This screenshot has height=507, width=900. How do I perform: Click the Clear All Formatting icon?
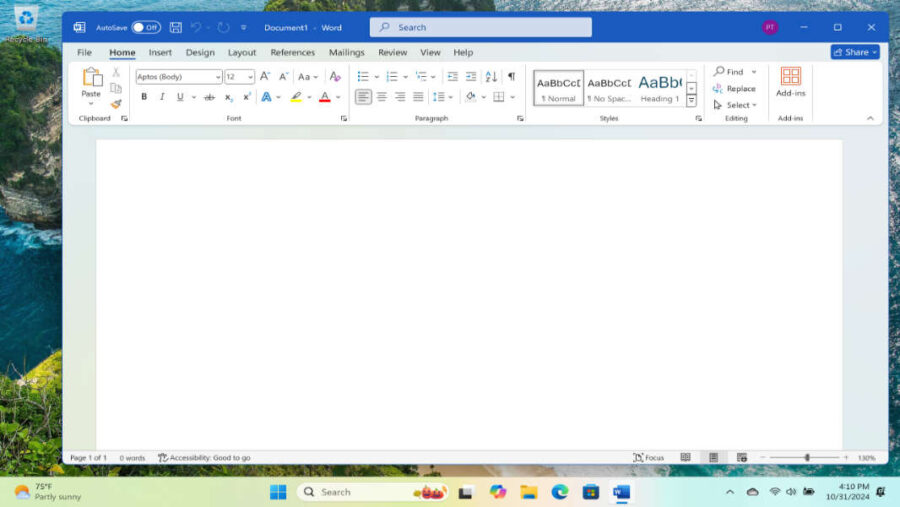click(x=335, y=76)
